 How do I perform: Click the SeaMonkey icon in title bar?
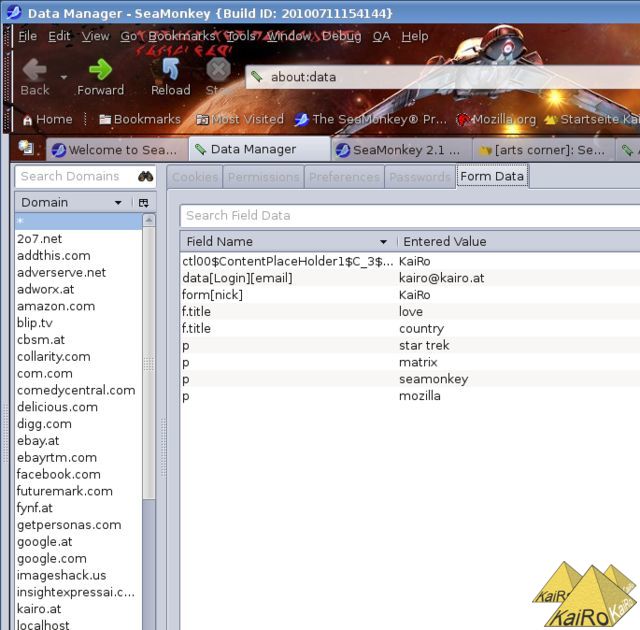coord(13,12)
